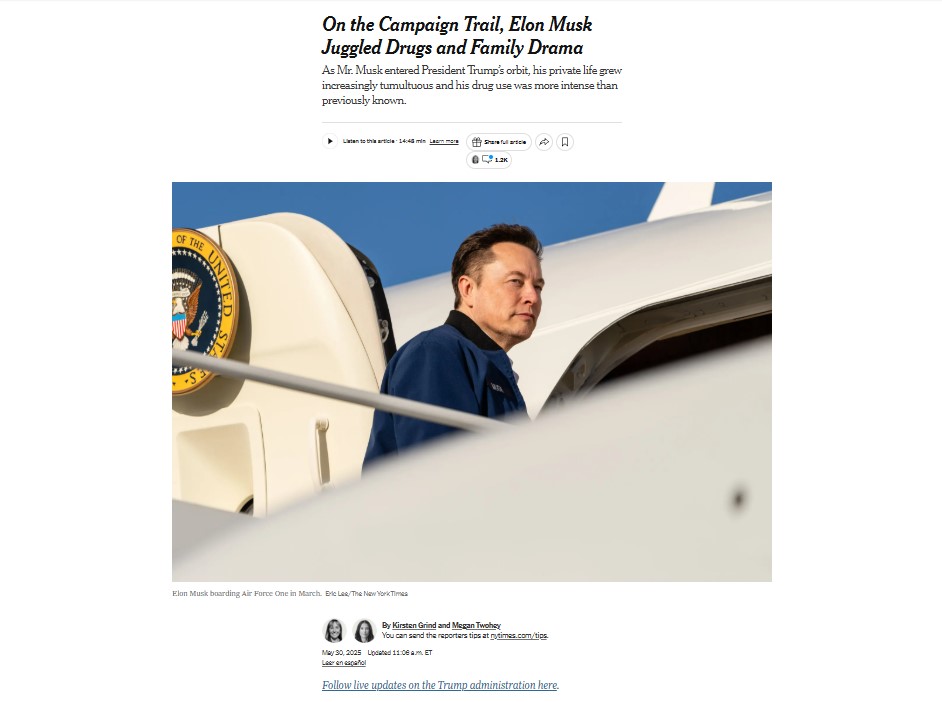Open Kirsten Grind's author photo

click(334, 631)
